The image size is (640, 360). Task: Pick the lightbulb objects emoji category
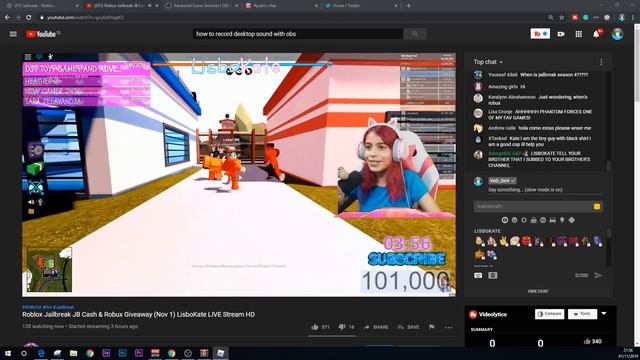[562, 220]
